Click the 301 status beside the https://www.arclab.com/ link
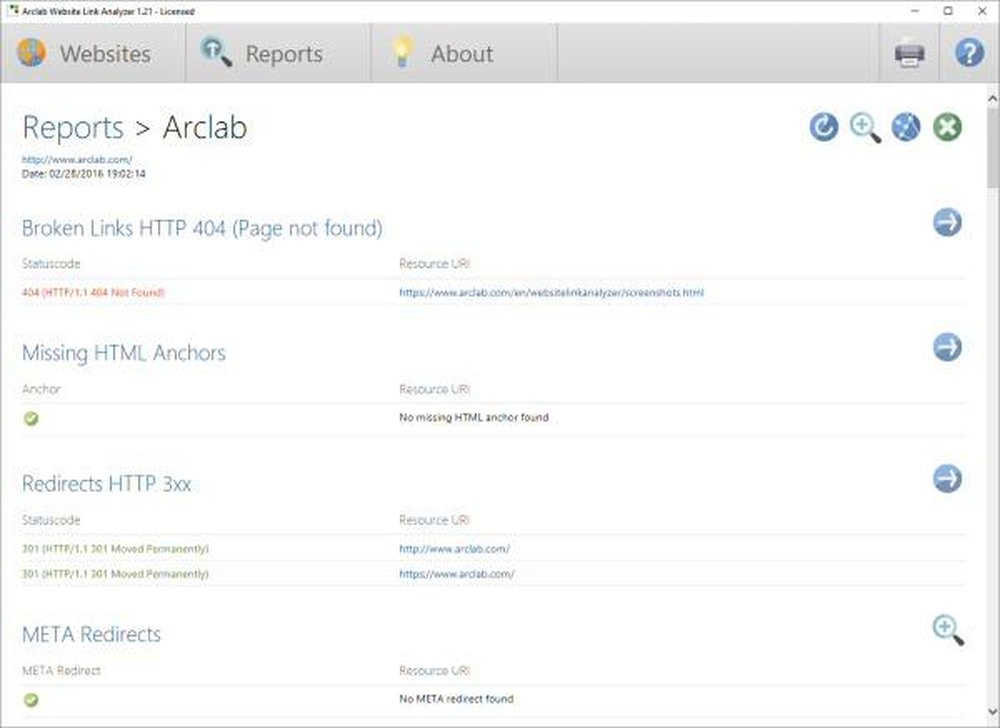Viewport: 1000px width, 728px height. [115, 574]
